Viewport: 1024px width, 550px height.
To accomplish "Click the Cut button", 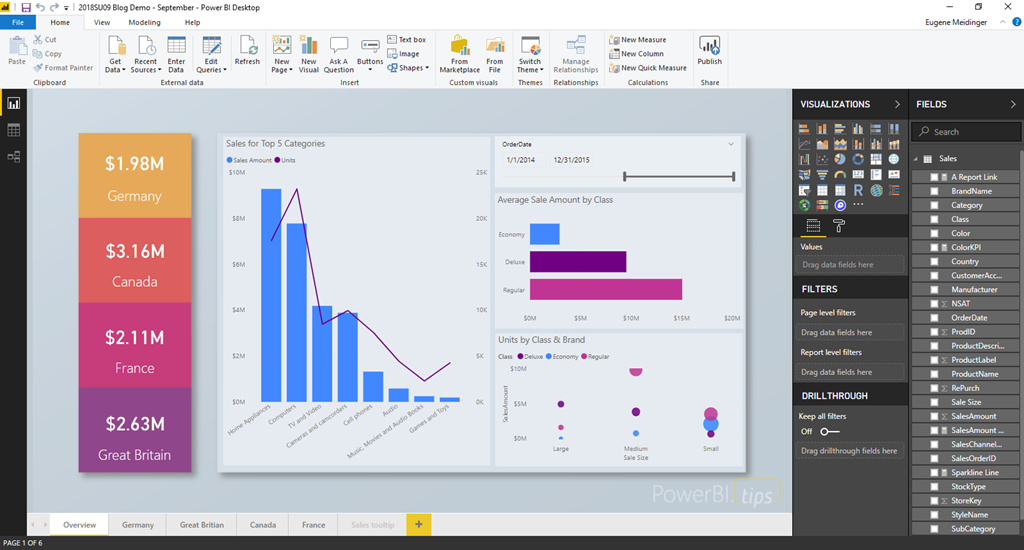I will tap(45, 40).
